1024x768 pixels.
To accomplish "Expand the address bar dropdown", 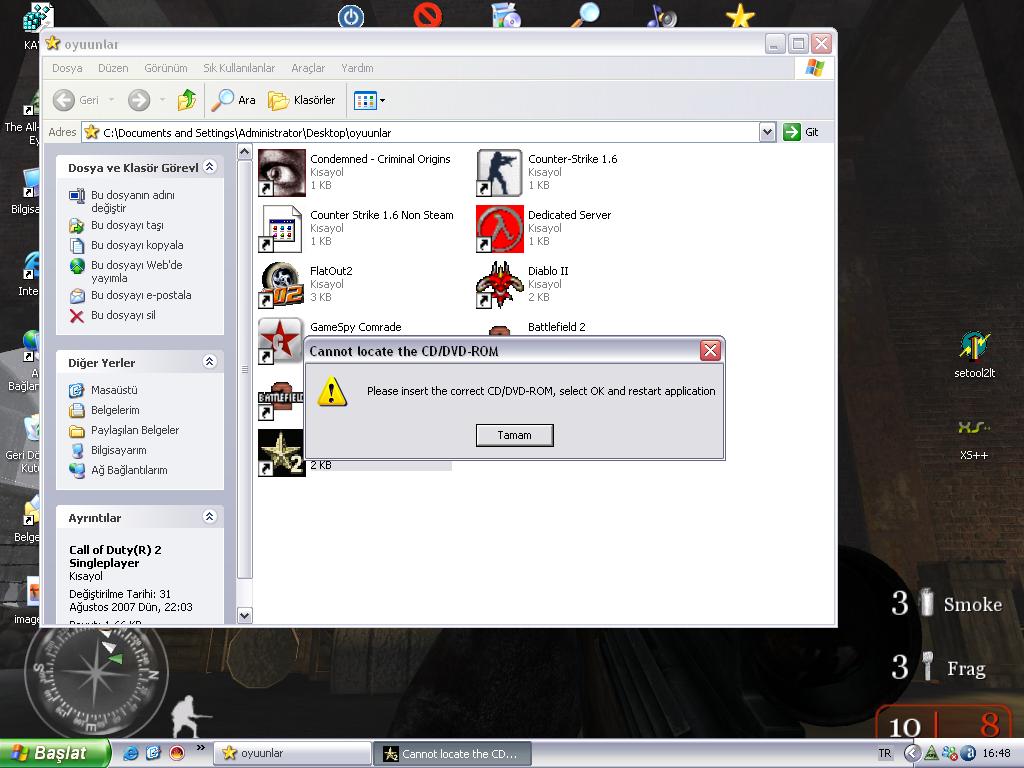I will [x=767, y=133].
